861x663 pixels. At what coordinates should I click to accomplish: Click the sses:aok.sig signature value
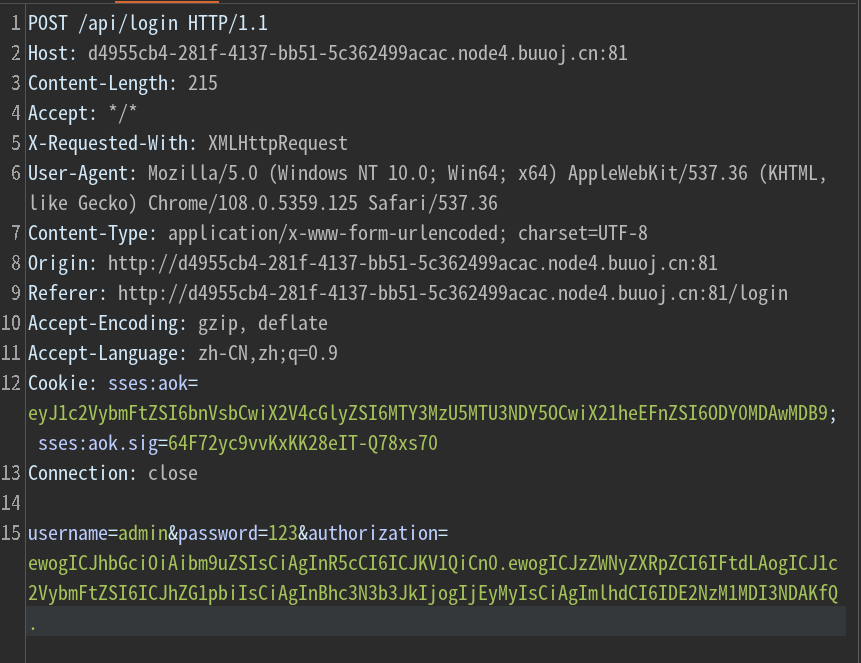tap(302, 443)
